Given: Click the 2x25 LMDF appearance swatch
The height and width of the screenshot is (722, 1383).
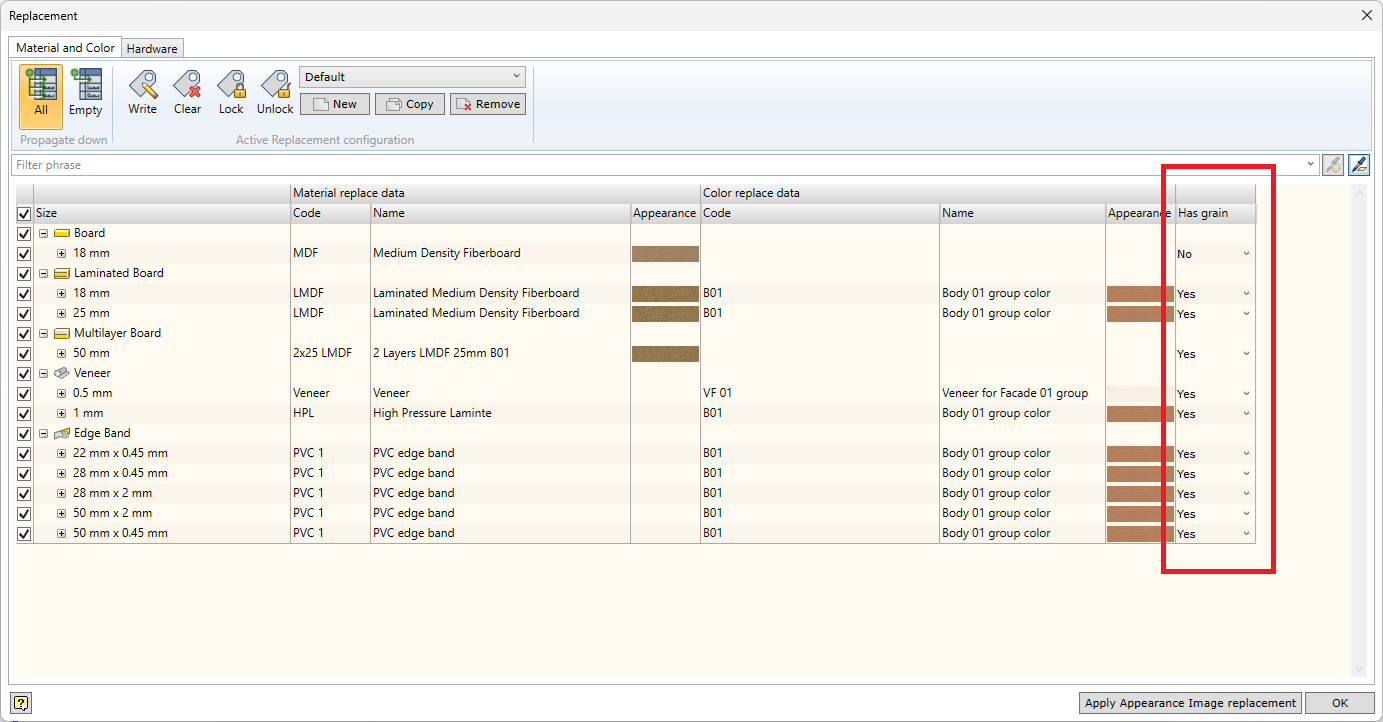Looking at the screenshot, I should pos(665,354).
